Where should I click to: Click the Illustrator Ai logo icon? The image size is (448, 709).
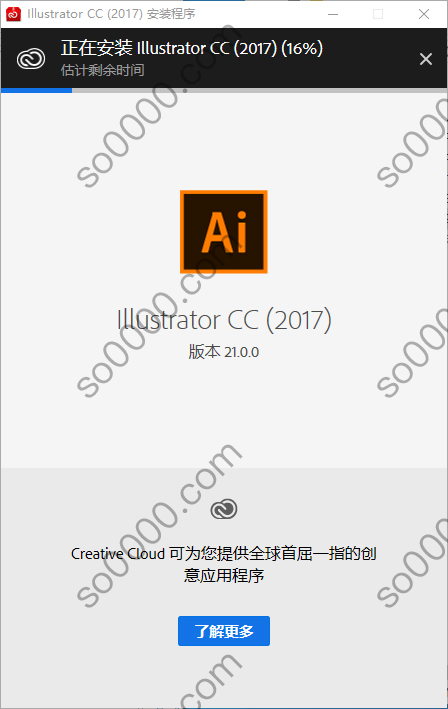click(x=224, y=232)
